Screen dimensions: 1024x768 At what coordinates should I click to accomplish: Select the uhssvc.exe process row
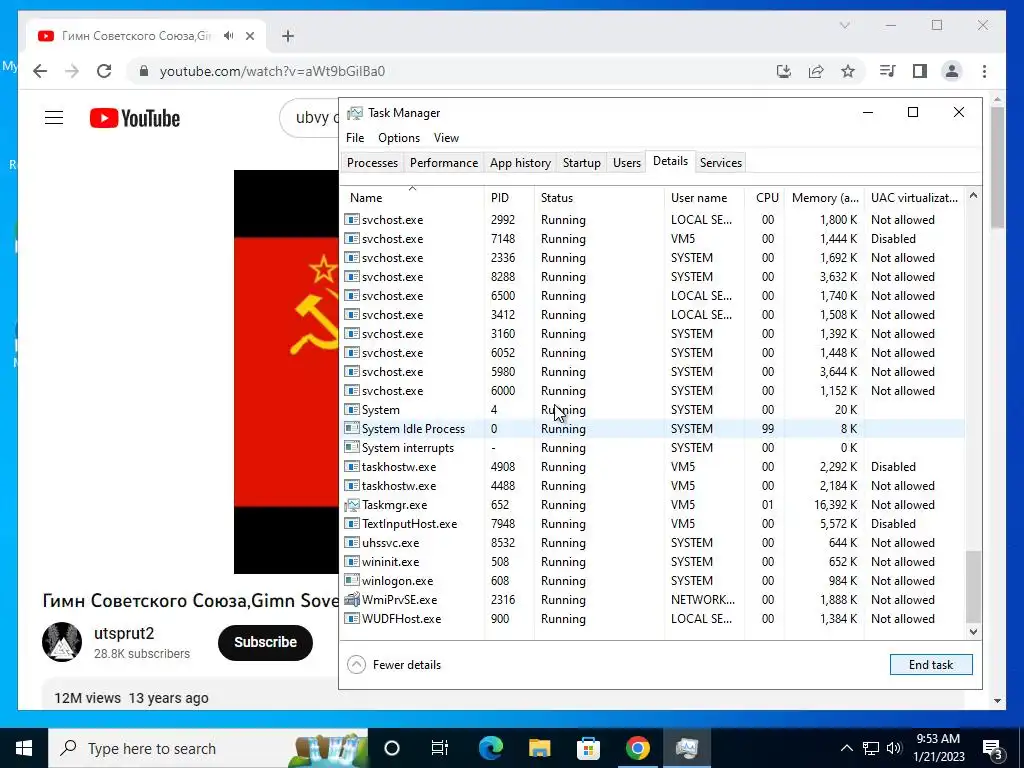pyautogui.click(x=653, y=543)
